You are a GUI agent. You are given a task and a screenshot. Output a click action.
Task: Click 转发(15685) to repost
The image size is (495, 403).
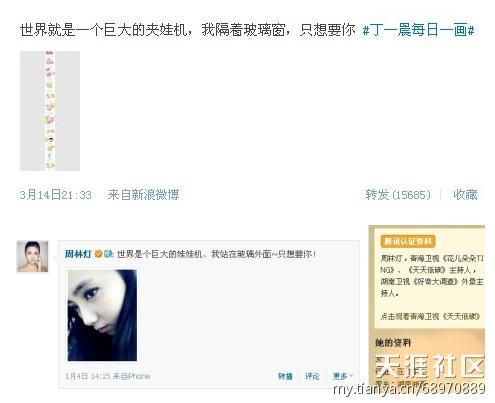(398, 195)
